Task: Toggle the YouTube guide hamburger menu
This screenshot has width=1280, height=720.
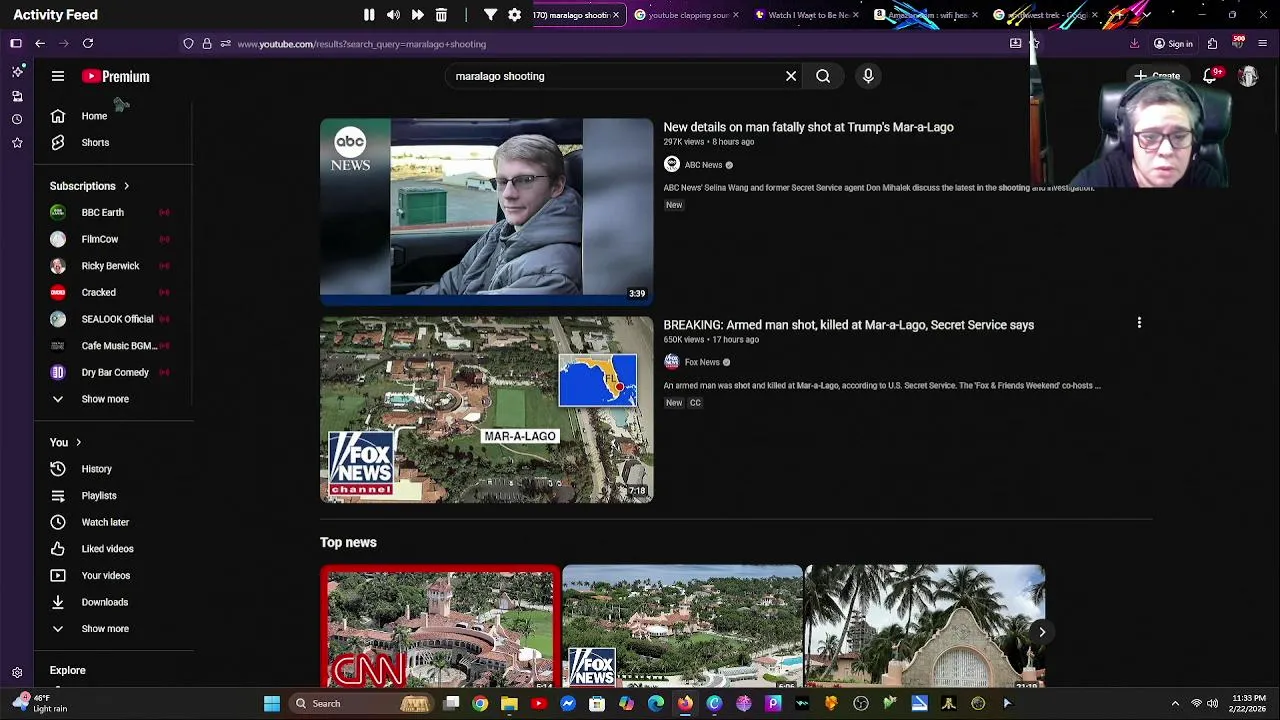Action: pyautogui.click(x=58, y=76)
